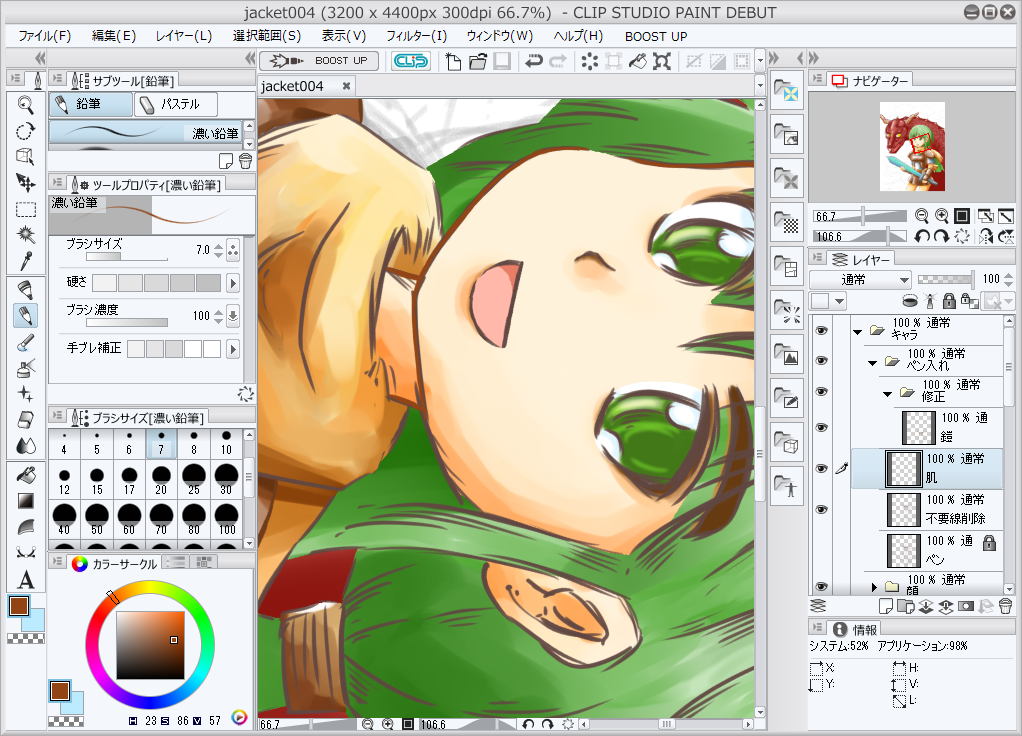Click the Clear layer dots icon in the toolbar

click(589, 61)
